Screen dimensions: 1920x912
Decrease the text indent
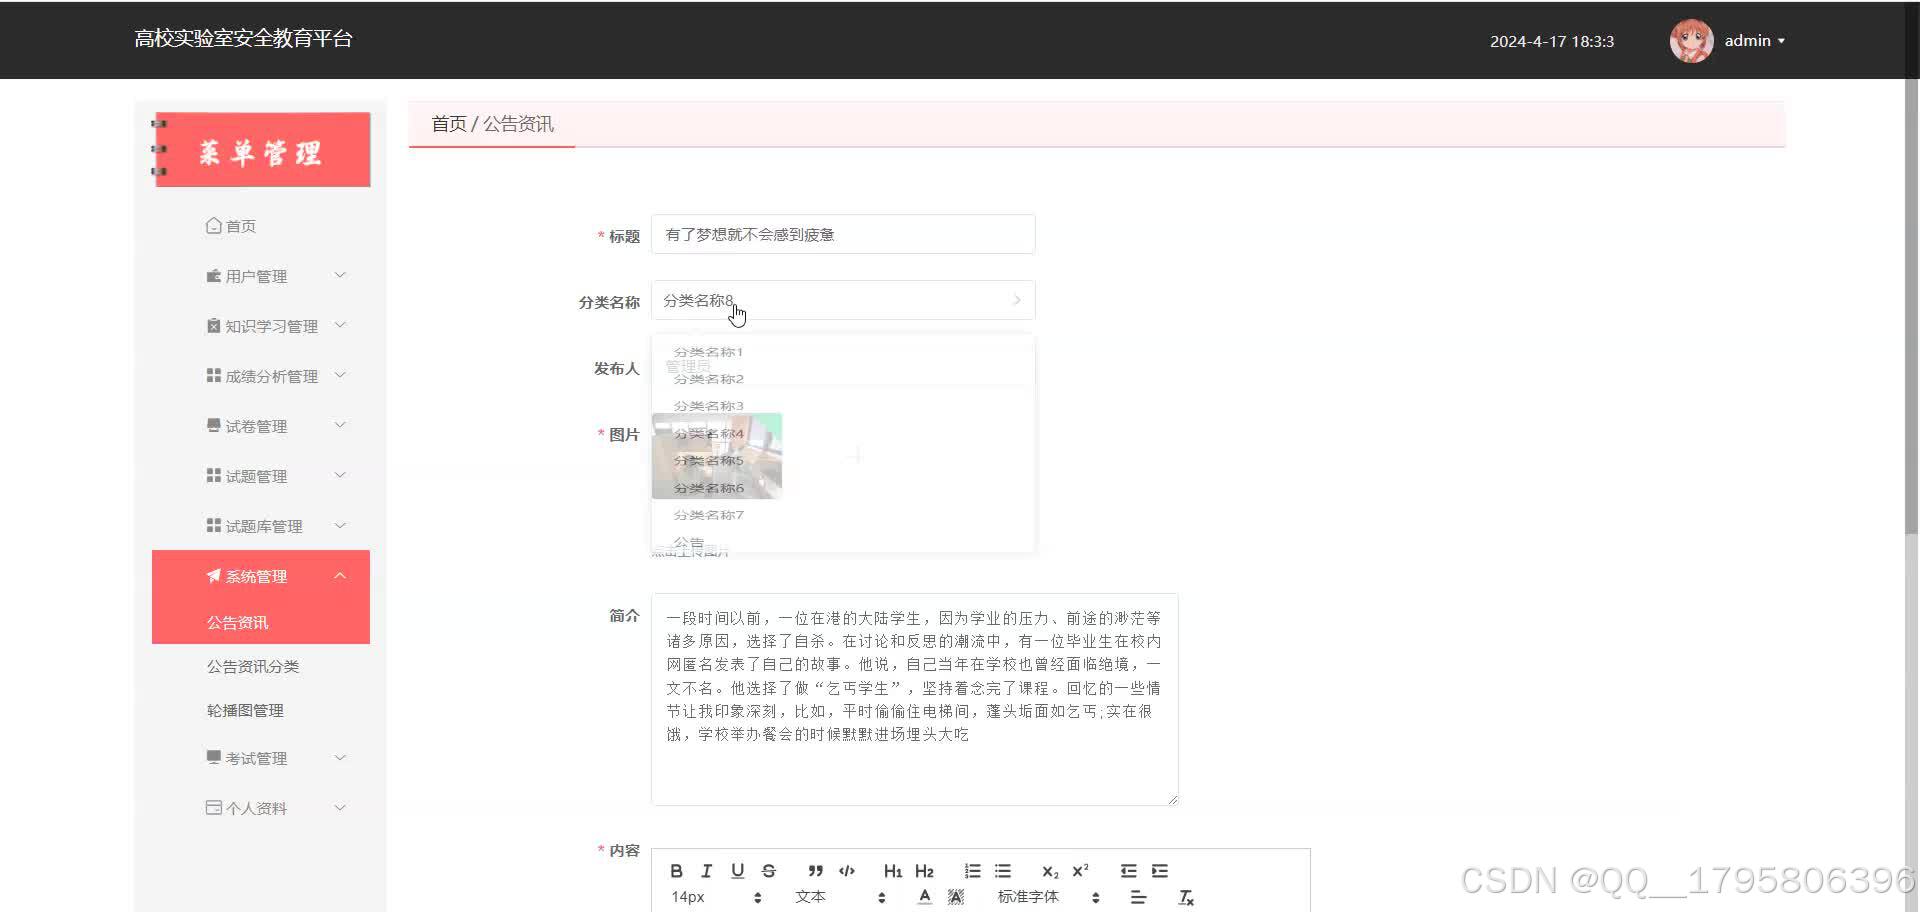pos(1128,871)
